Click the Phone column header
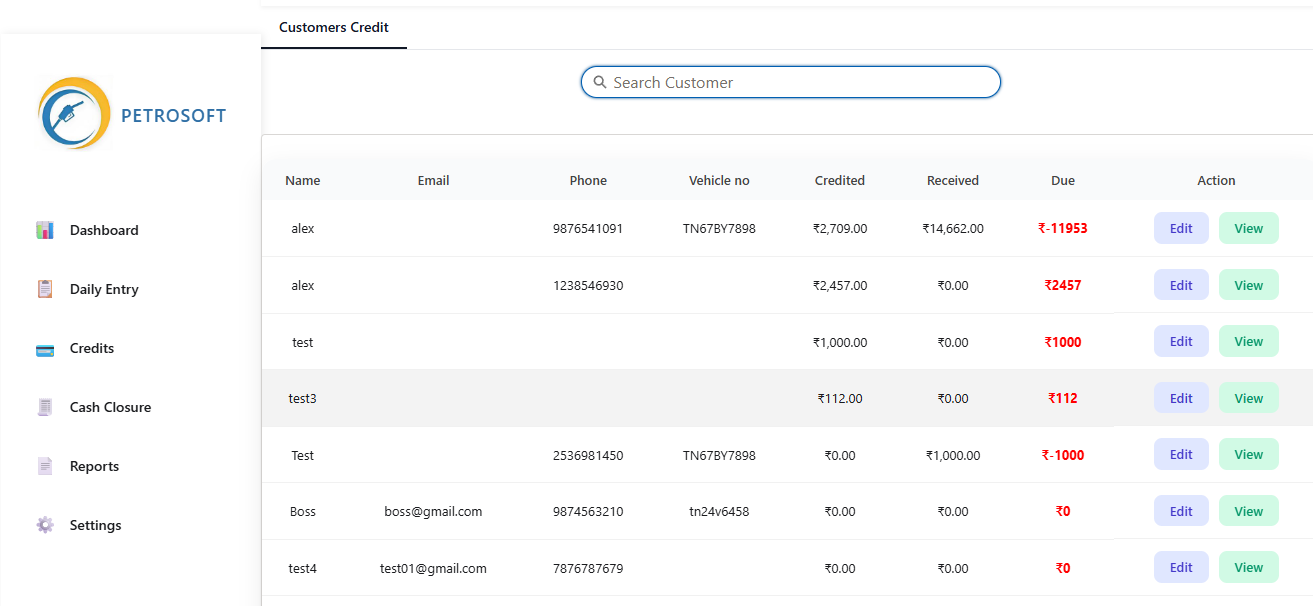The width and height of the screenshot is (1313, 606). click(588, 181)
